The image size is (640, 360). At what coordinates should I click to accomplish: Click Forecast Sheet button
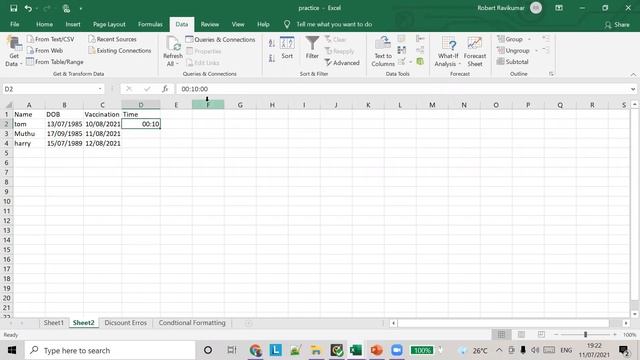pyautogui.click(x=475, y=51)
